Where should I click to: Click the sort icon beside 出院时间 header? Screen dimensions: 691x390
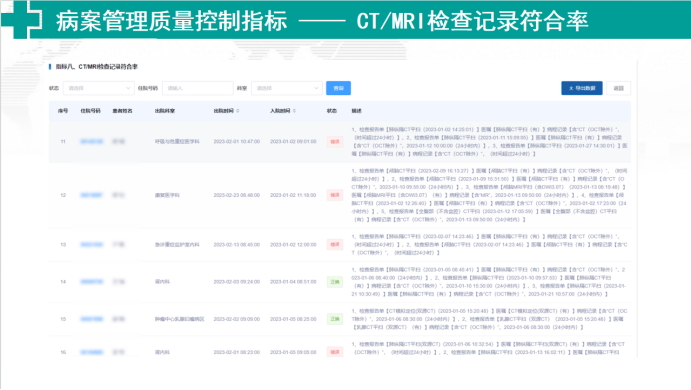238,111
